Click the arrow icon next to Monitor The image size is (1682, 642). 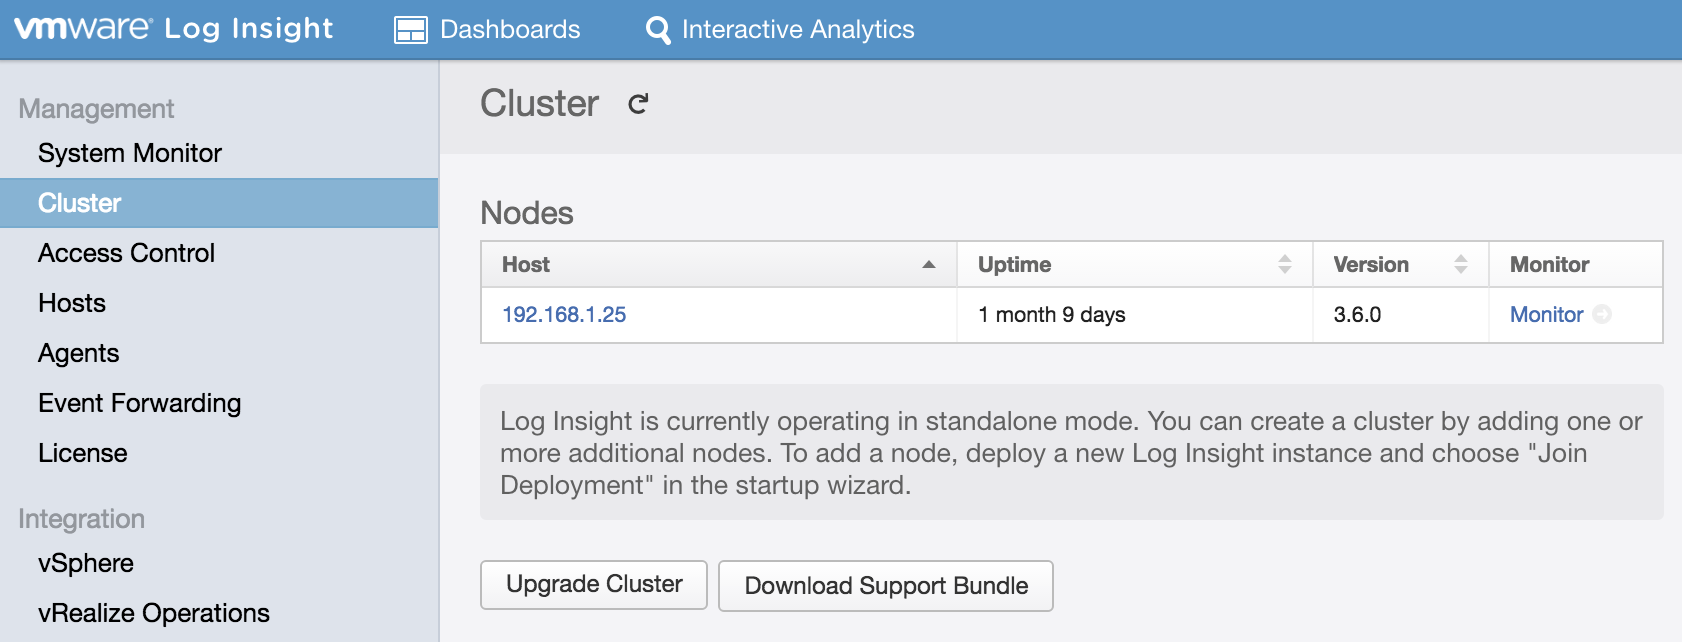pos(1602,314)
